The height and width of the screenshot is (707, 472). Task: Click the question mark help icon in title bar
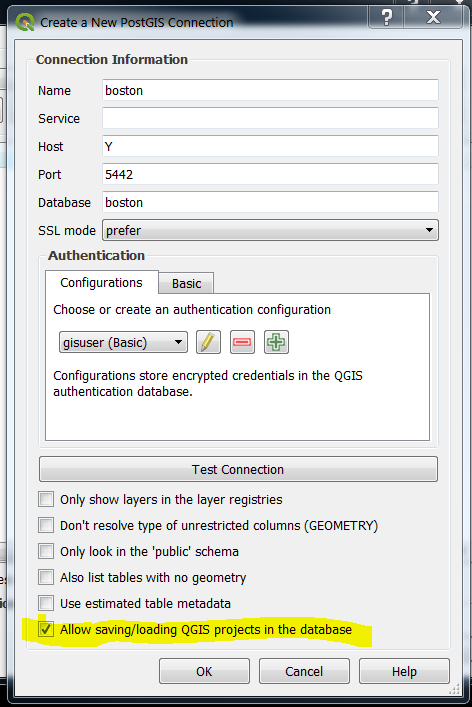pos(386,18)
